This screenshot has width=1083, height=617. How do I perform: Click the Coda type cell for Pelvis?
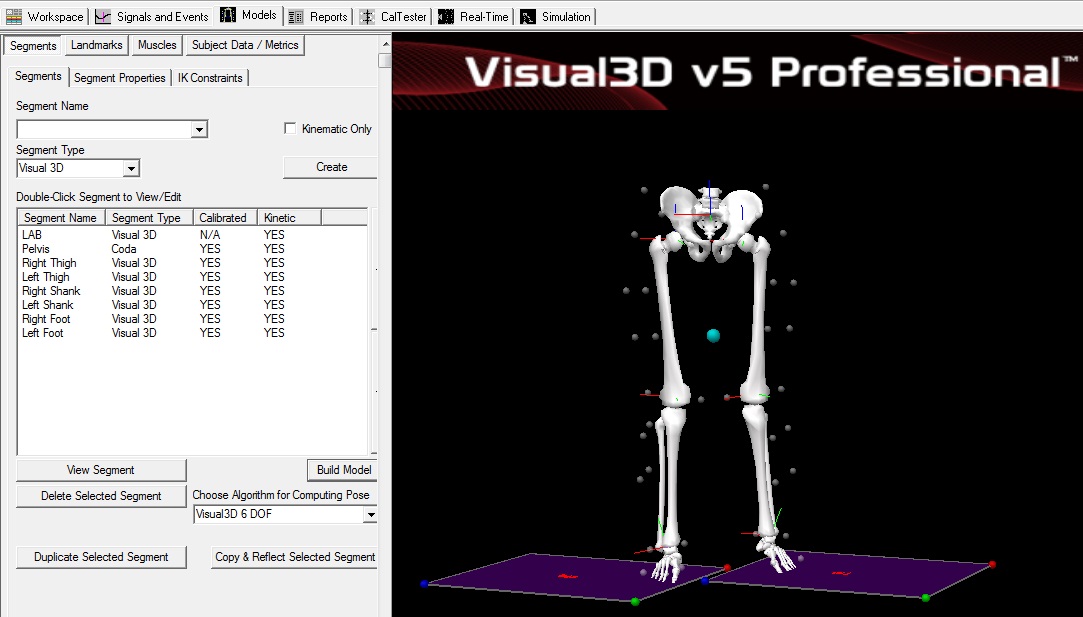click(124, 249)
